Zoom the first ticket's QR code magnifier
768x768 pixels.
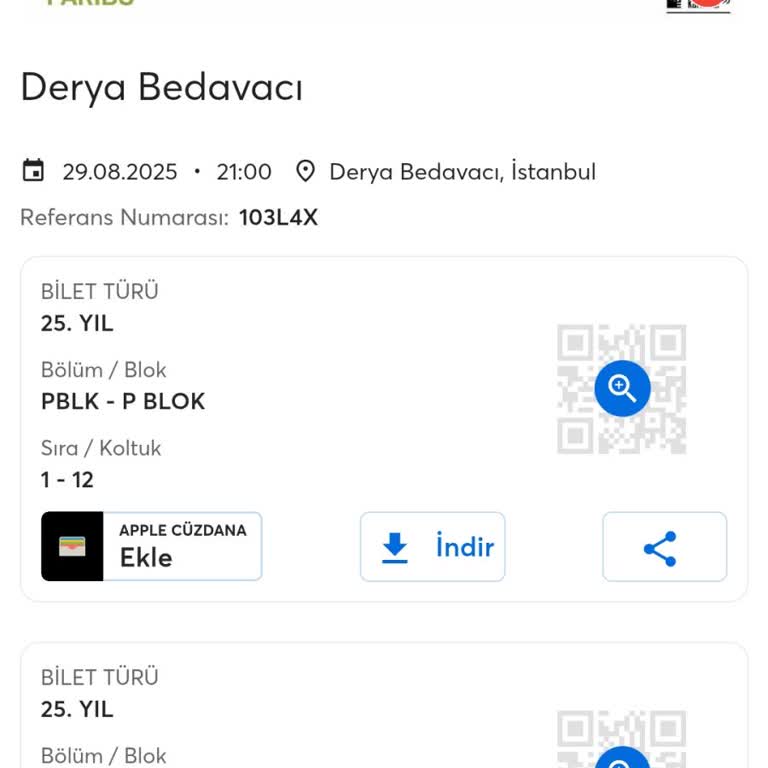click(x=622, y=388)
